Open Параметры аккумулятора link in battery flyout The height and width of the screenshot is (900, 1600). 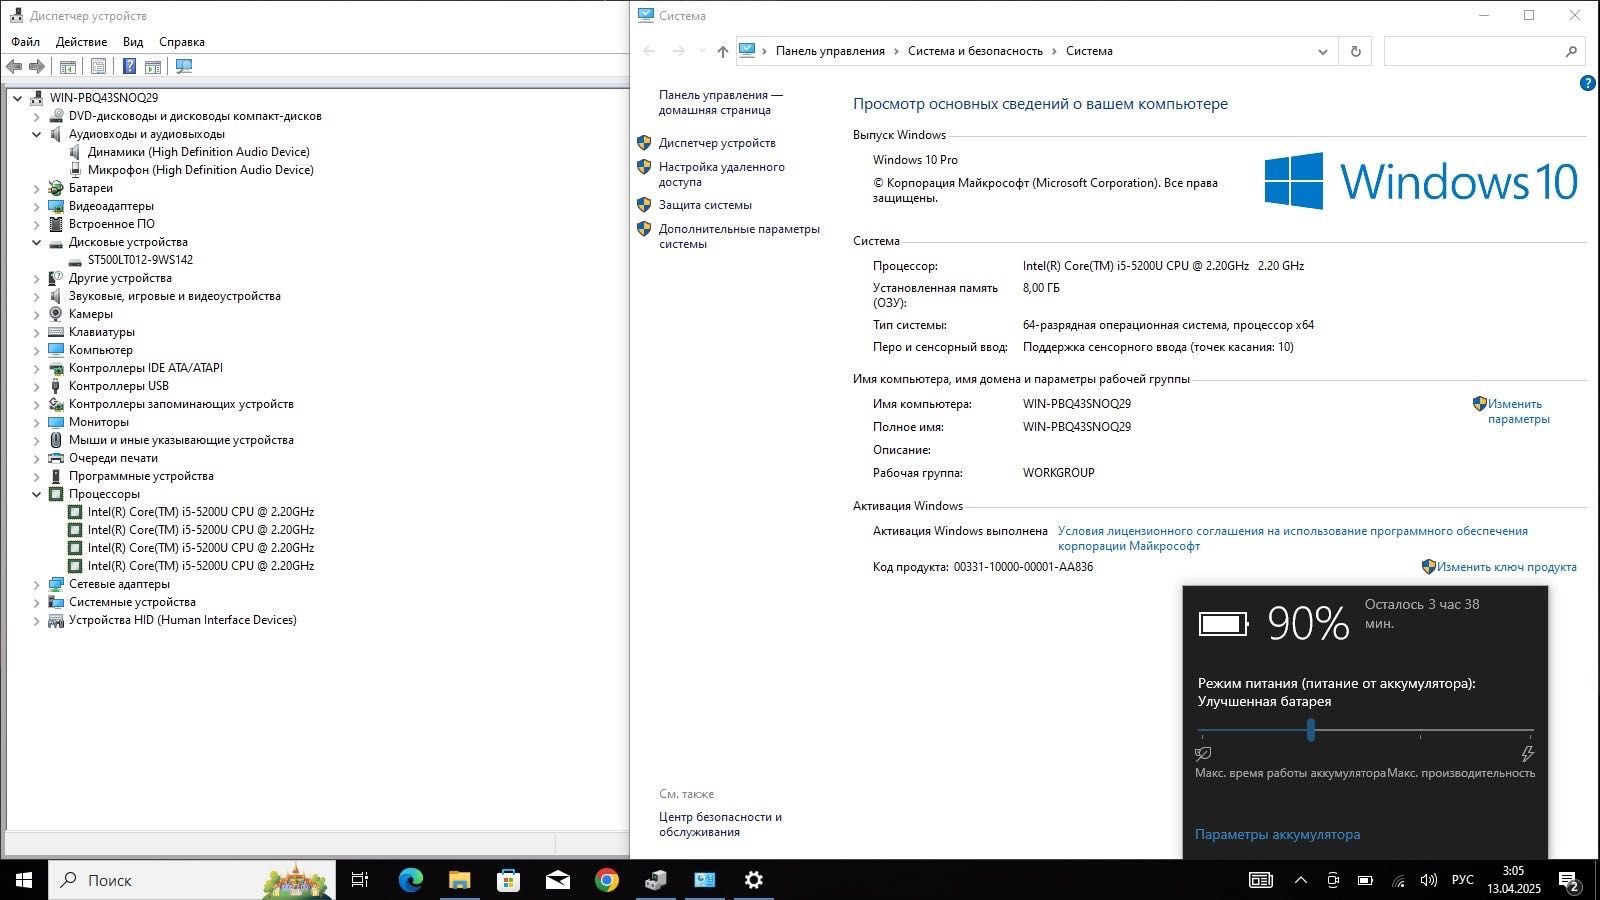(1277, 834)
